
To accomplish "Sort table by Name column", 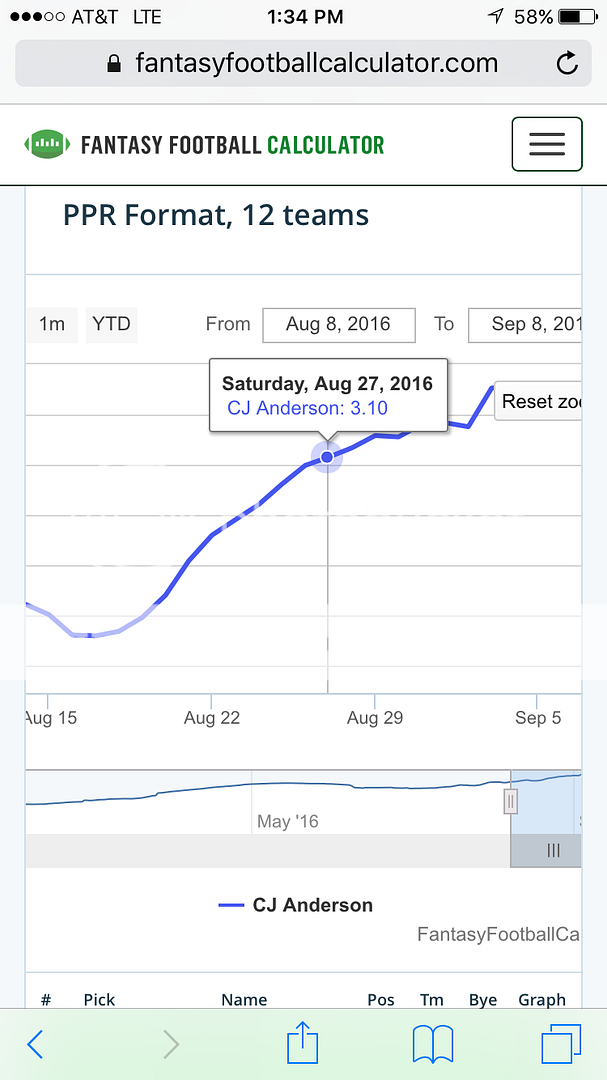I will 244,999.
